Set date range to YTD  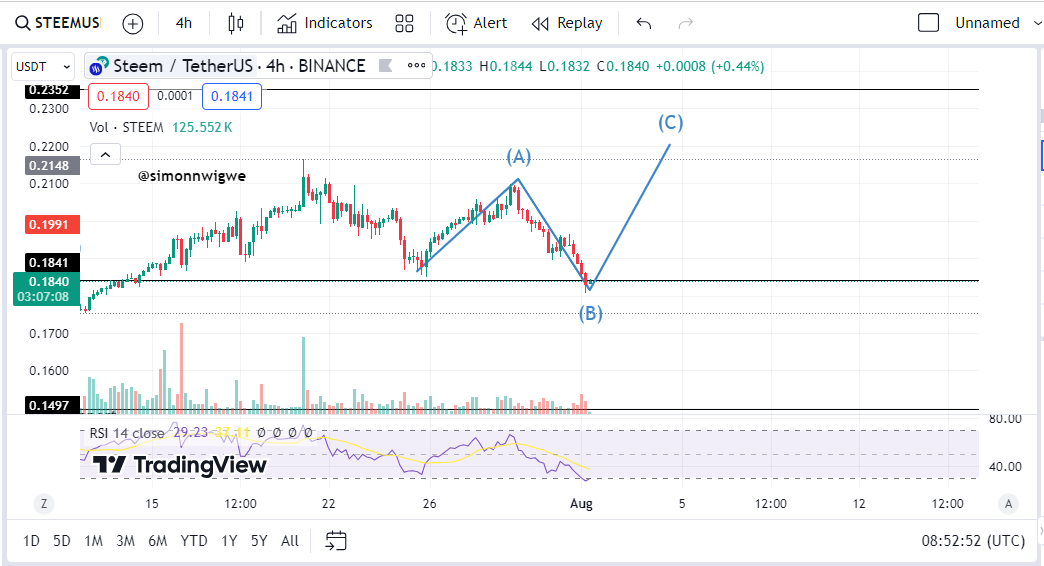[194, 541]
